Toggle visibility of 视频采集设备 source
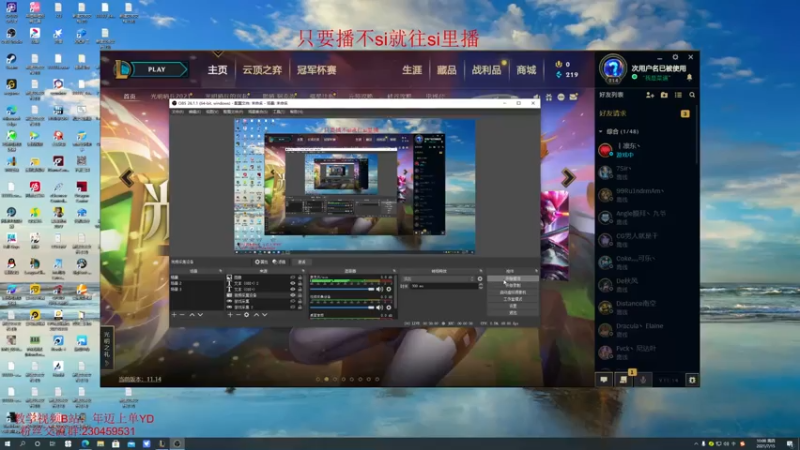This screenshot has width=800, height=450. 293,295
